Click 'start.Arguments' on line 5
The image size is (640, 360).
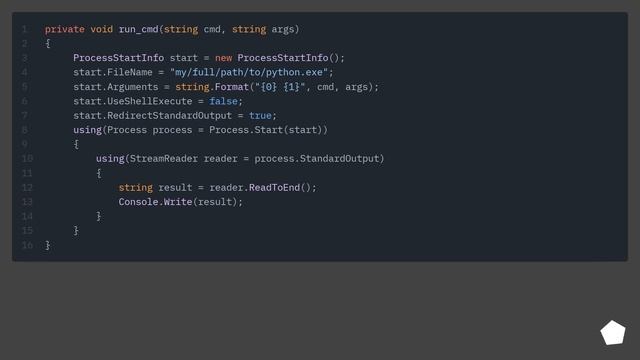116,87
